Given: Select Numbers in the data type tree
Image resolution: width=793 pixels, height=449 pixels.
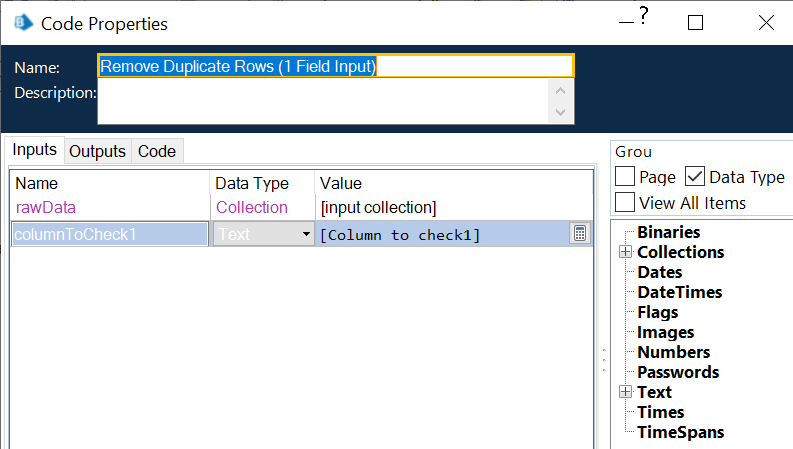Looking at the screenshot, I should pos(673,352).
